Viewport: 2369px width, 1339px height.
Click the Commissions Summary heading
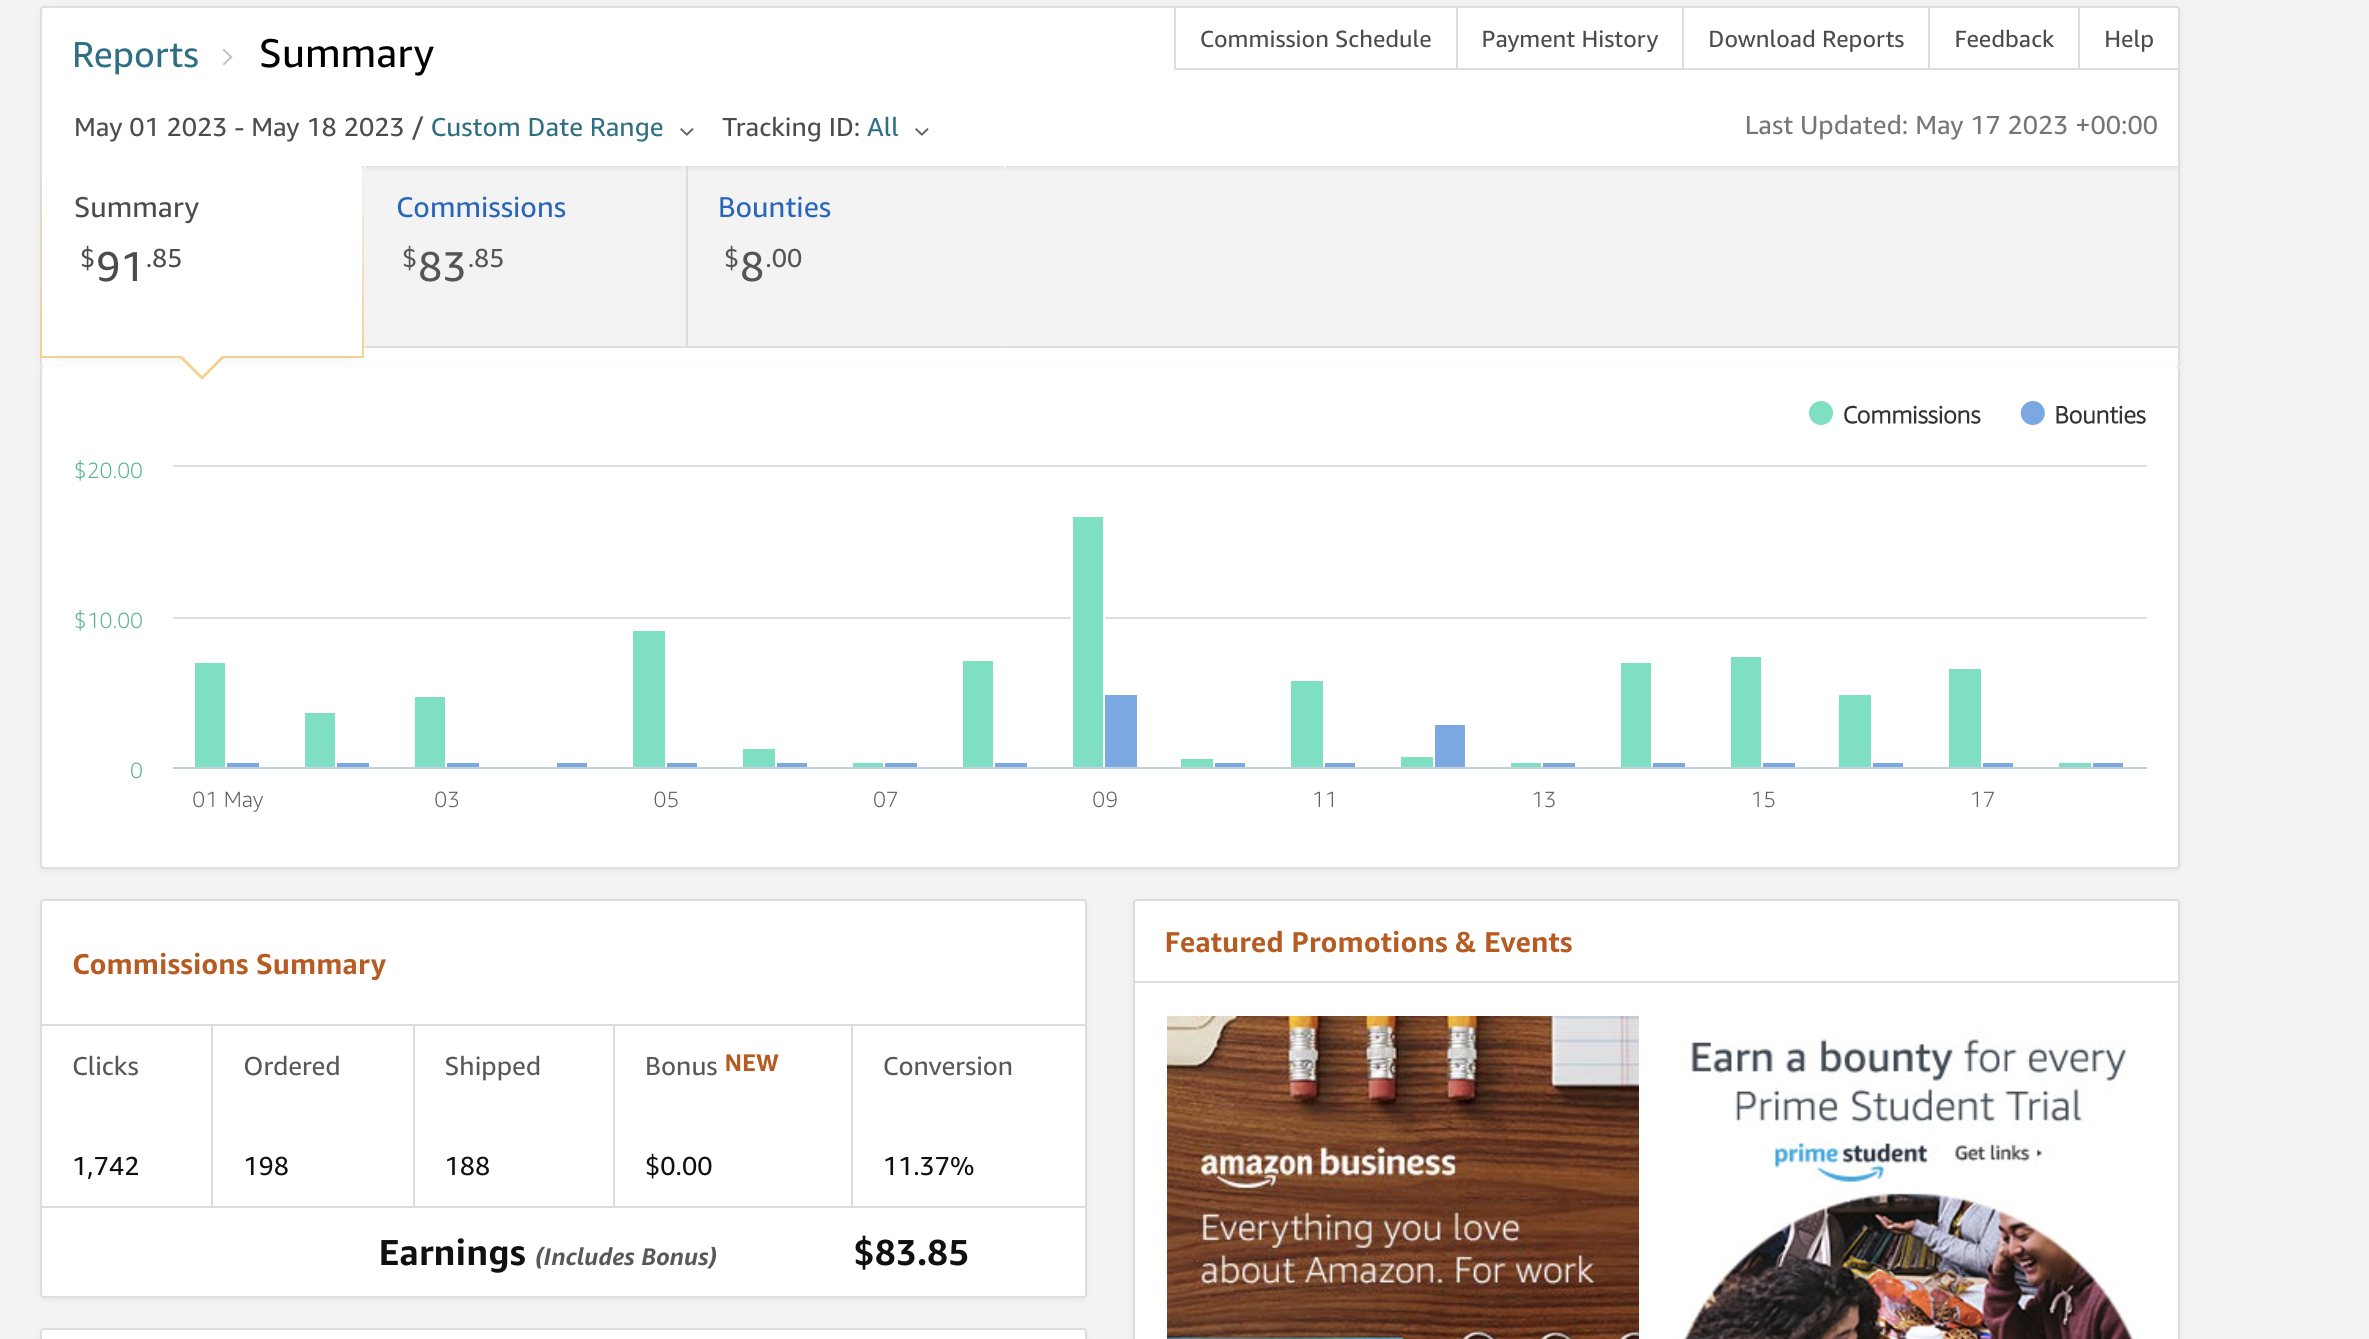point(229,964)
